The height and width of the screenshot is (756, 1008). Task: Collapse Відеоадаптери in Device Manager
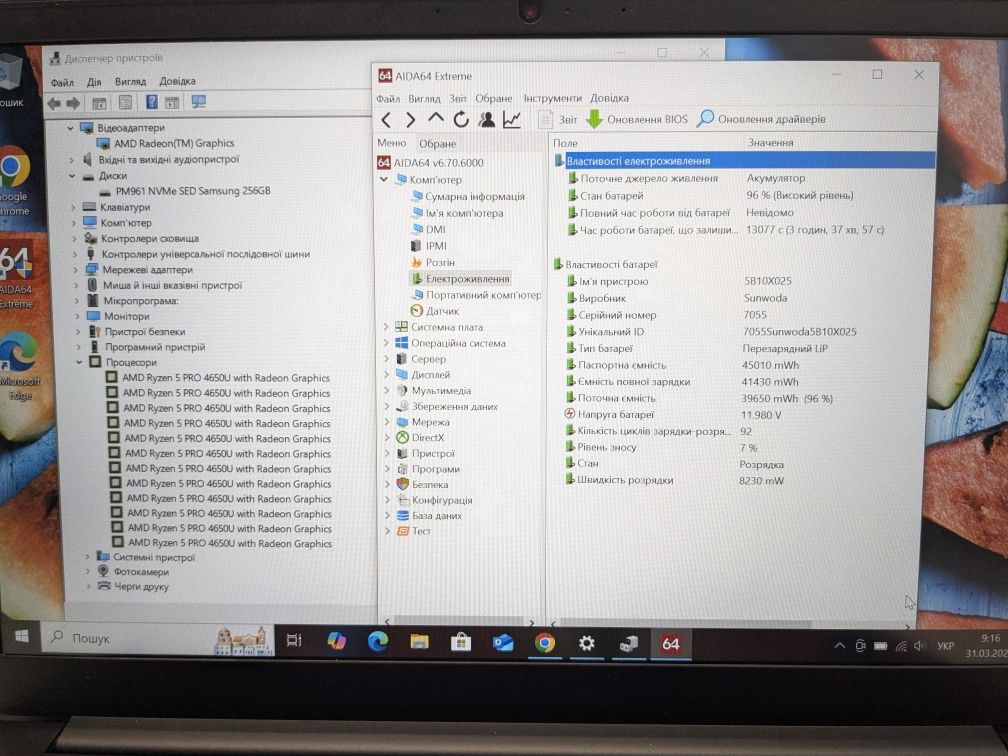click(70, 128)
